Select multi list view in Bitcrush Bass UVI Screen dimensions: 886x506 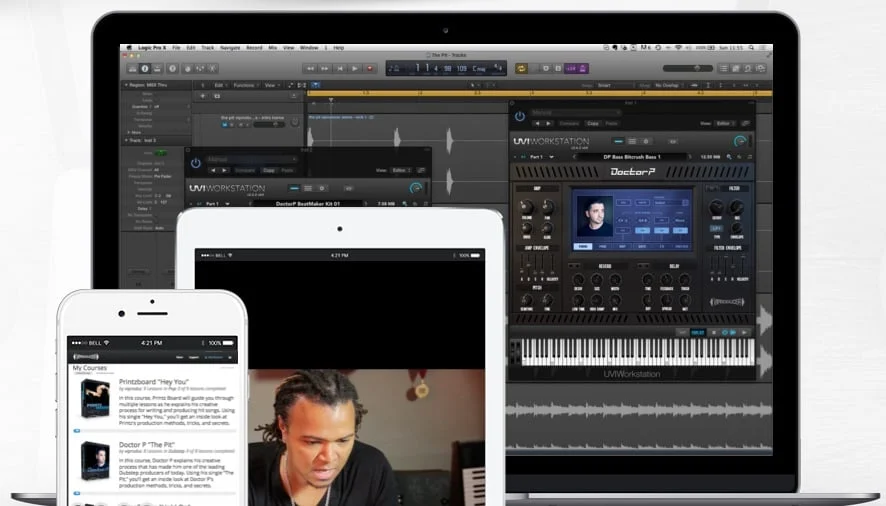(x=632, y=141)
